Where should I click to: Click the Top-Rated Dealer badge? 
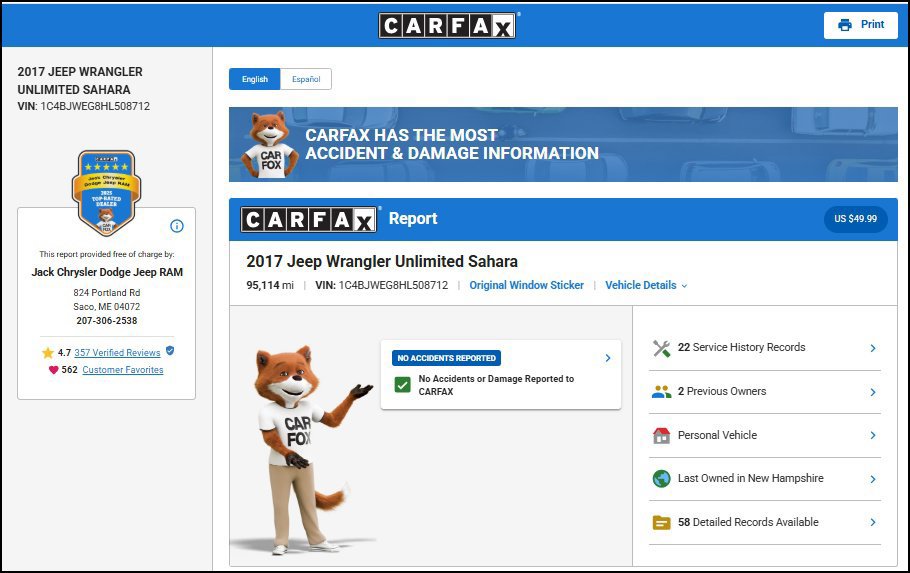(x=106, y=193)
